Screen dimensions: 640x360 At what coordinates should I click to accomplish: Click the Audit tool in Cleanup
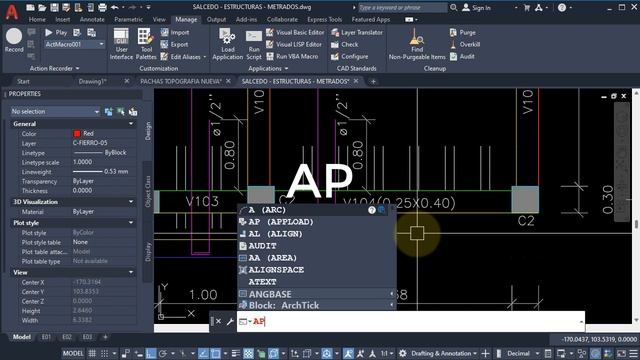pyautogui.click(x=462, y=56)
